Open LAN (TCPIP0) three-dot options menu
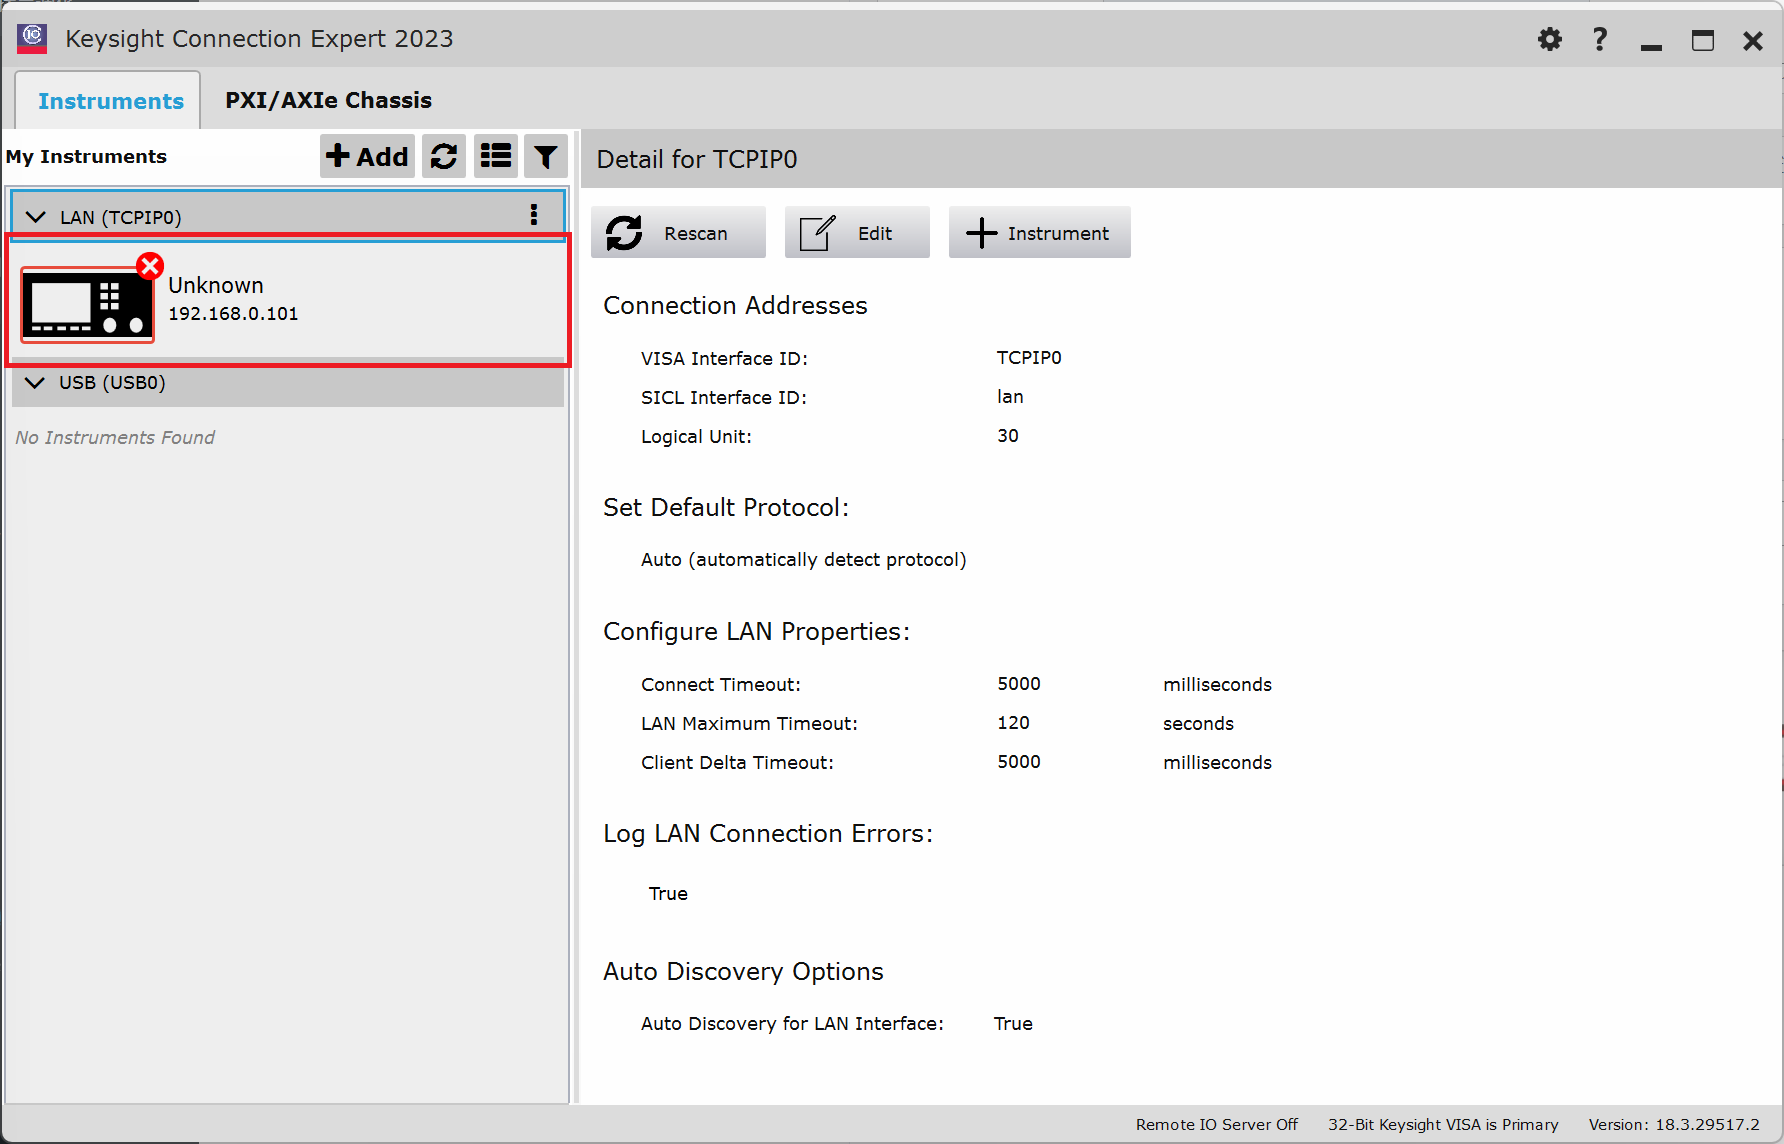The height and width of the screenshot is (1144, 1784). pyautogui.click(x=534, y=215)
